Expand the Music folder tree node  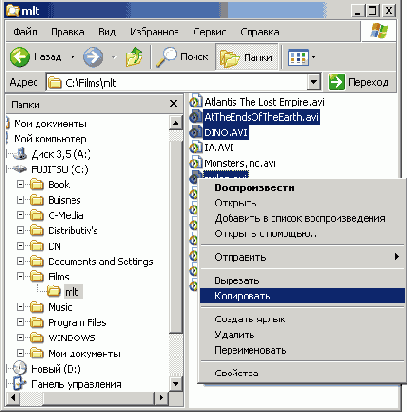tap(21, 307)
